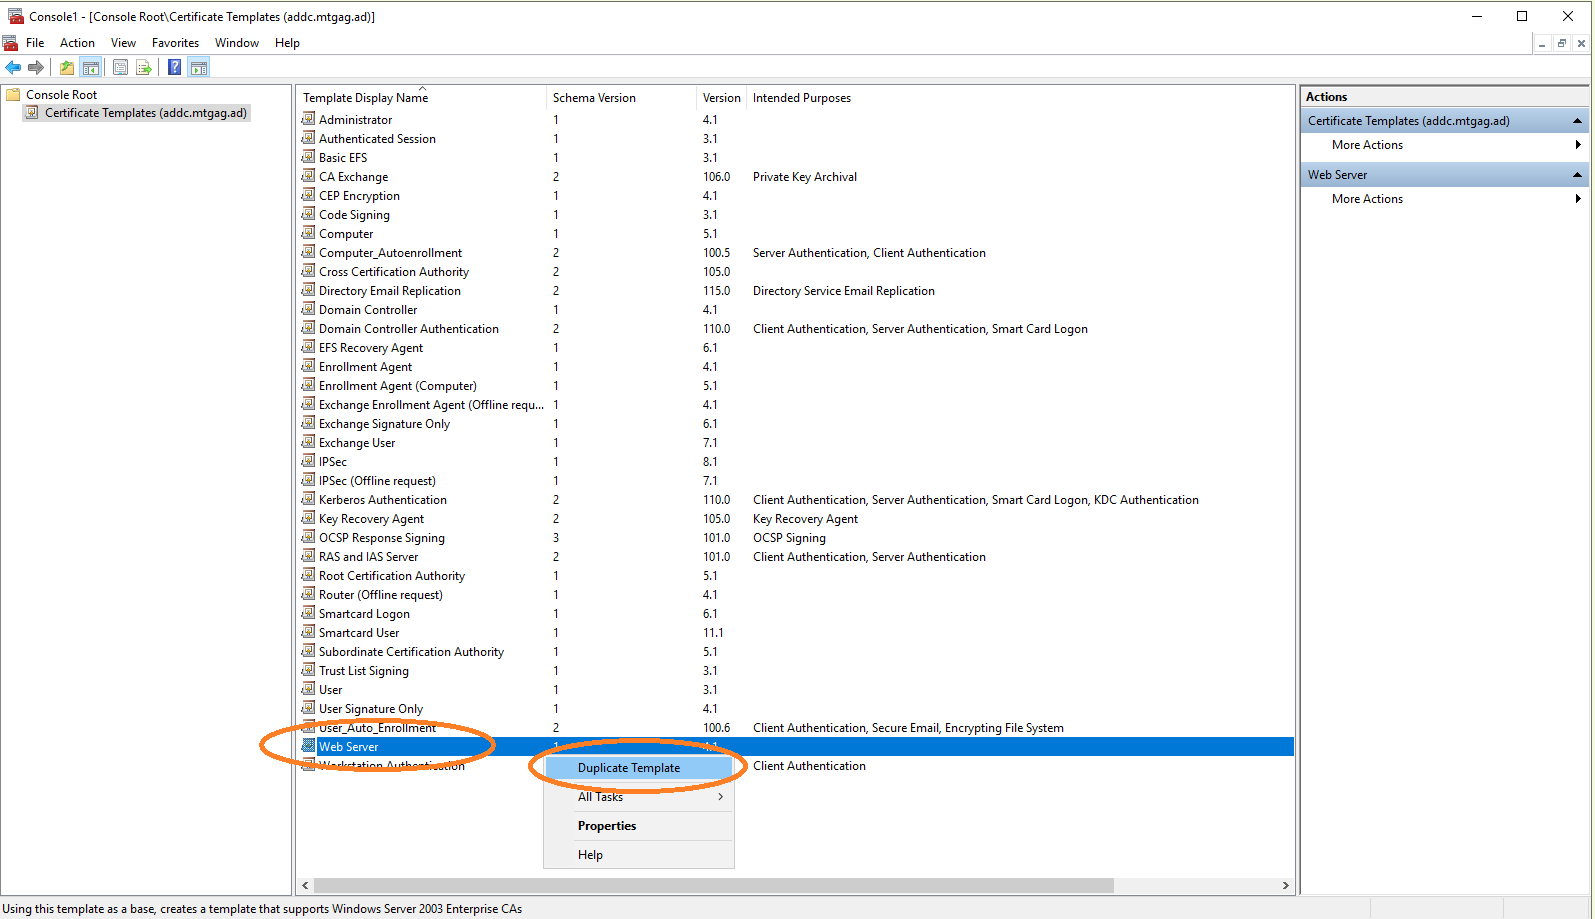Open More Actions under Web Server
Image resolution: width=1595 pixels, height=919 pixels.
1367,199
